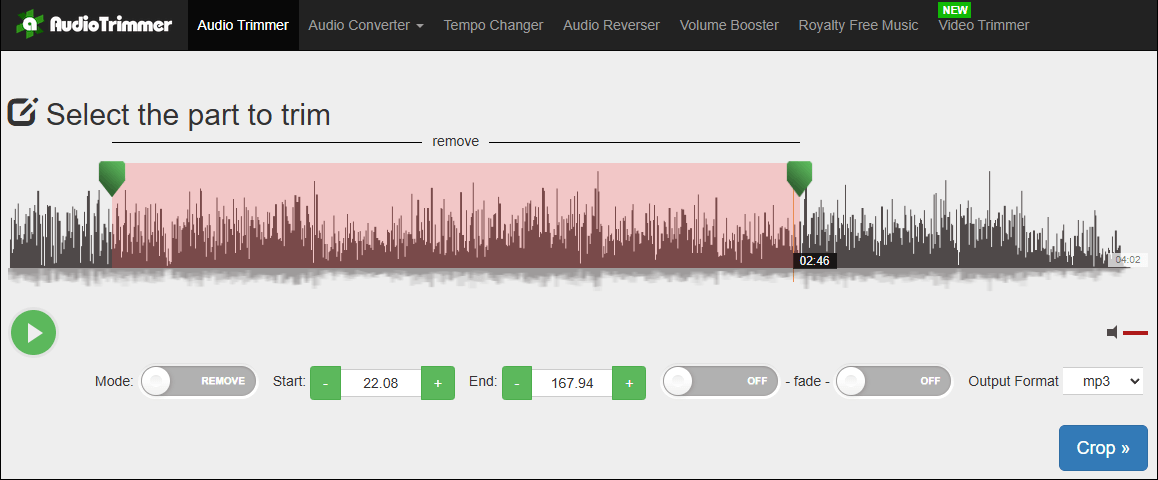Enable the fade-out toggle
This screenshot has height=480, width=1158.
point(894,382)
